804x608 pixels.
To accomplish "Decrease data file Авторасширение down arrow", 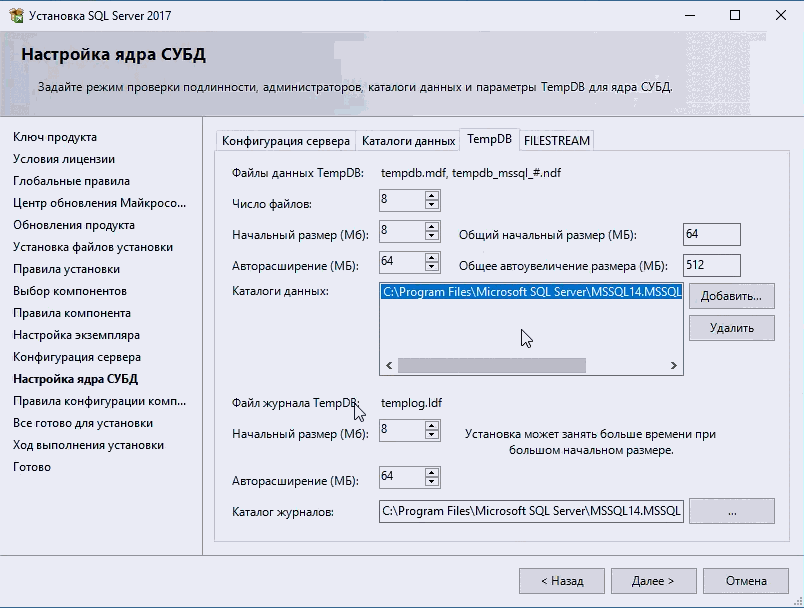I will coord(432,267).
